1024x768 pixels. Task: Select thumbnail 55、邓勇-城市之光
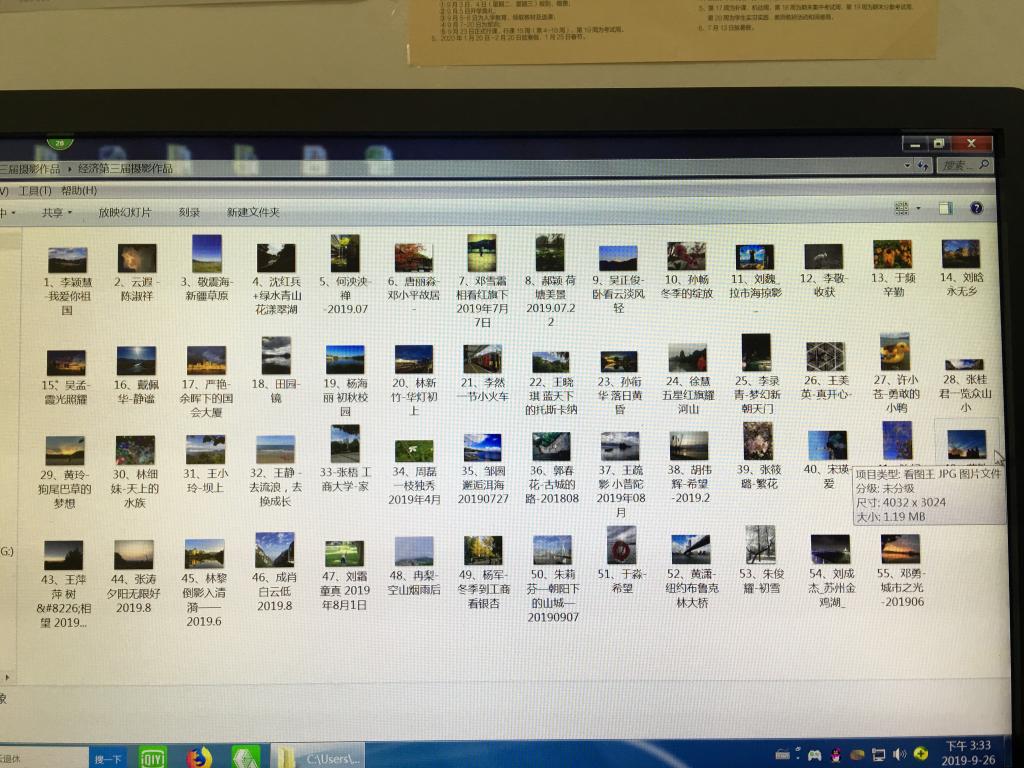[x=900, y=548]
